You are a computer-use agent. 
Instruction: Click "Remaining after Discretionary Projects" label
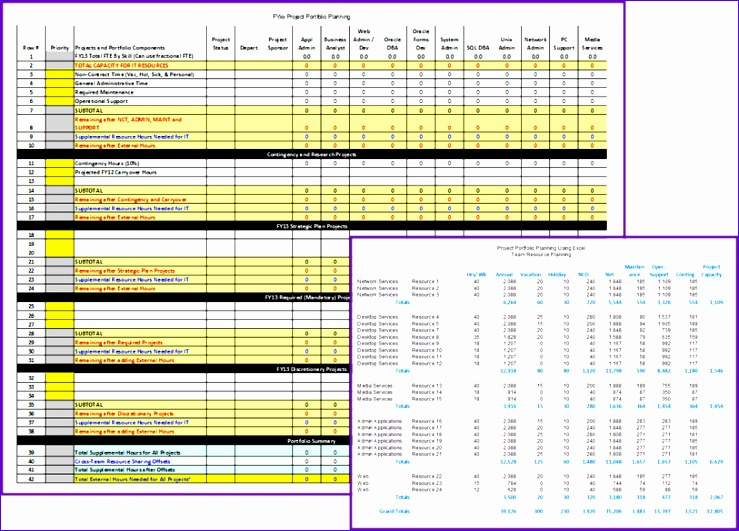124,414
